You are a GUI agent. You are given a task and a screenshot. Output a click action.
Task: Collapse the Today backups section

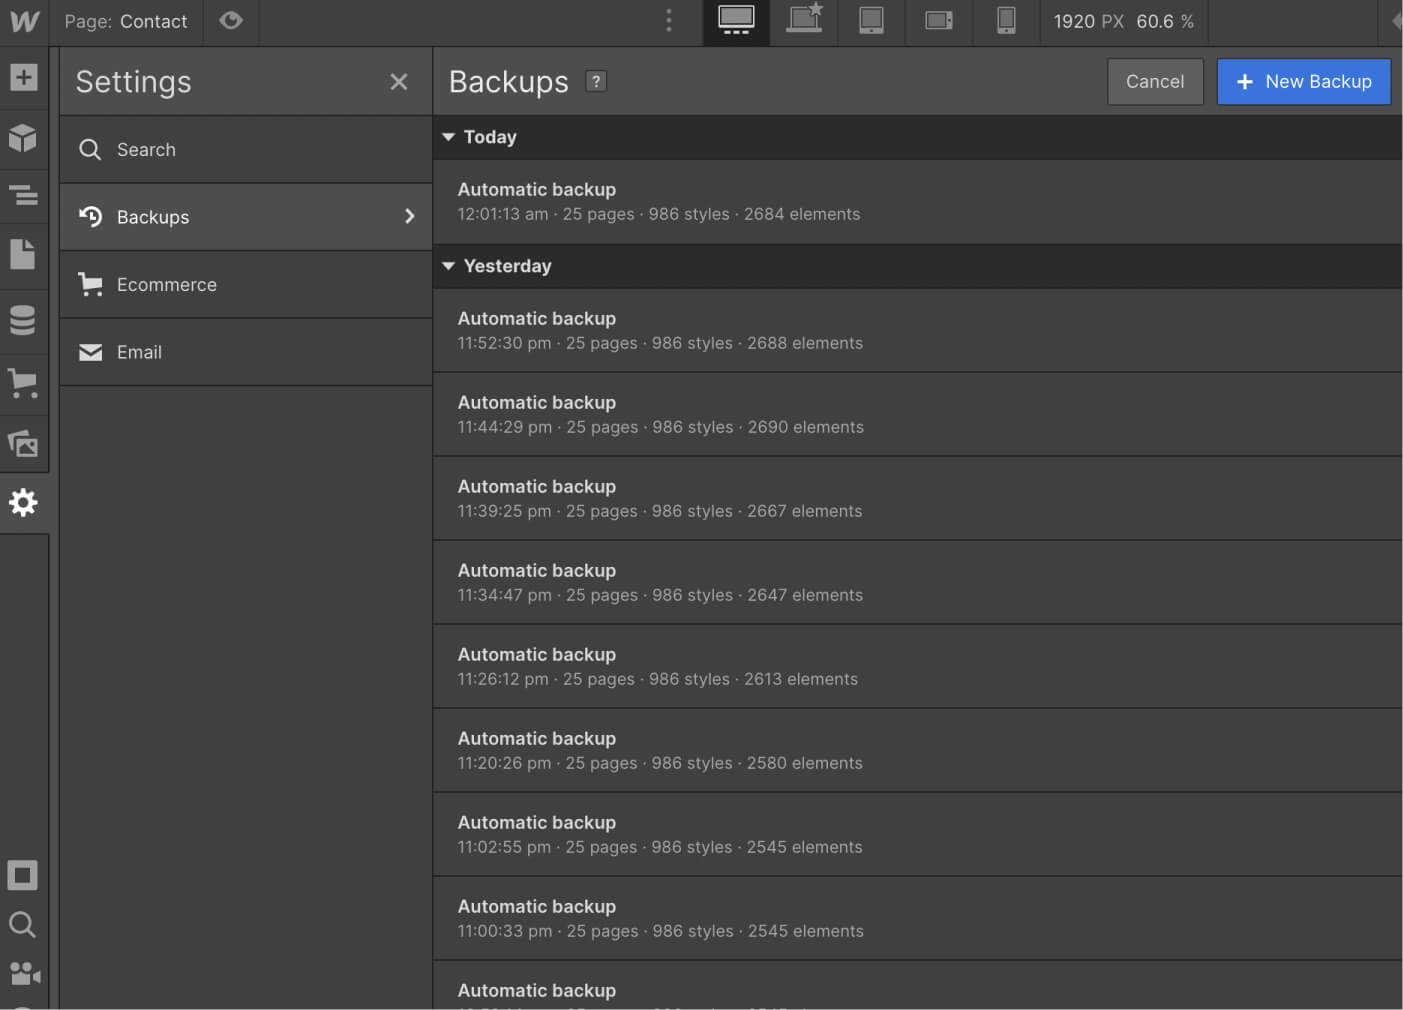448,137
